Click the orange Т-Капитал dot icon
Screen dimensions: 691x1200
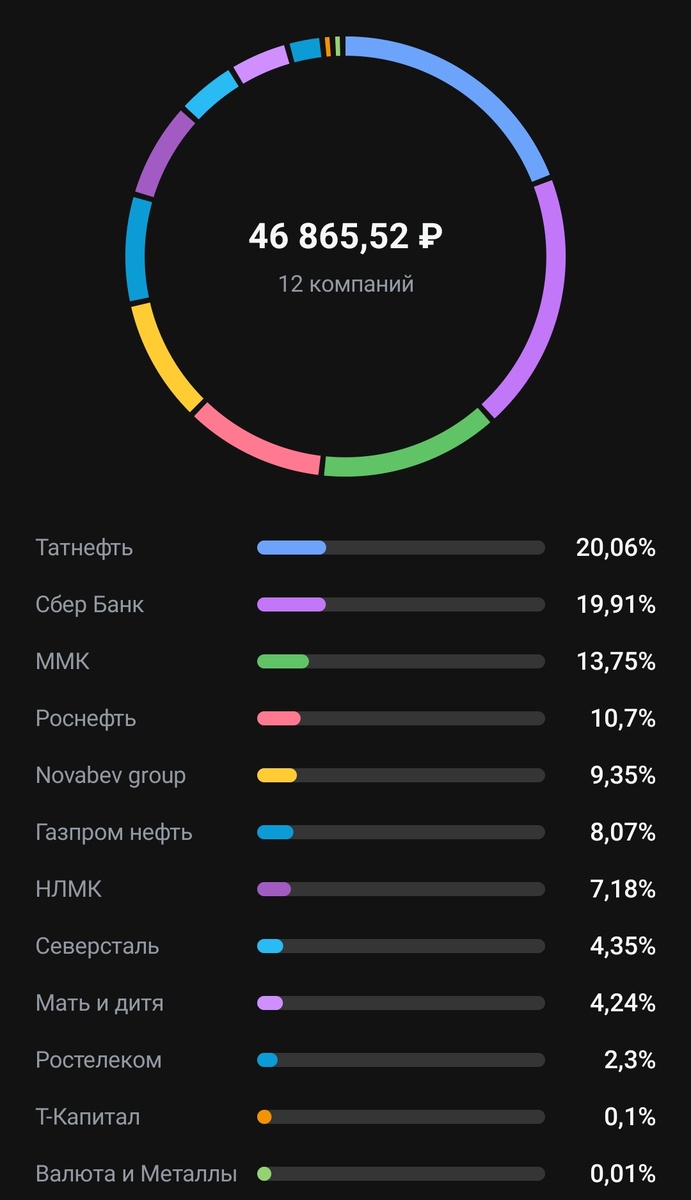265,1117
